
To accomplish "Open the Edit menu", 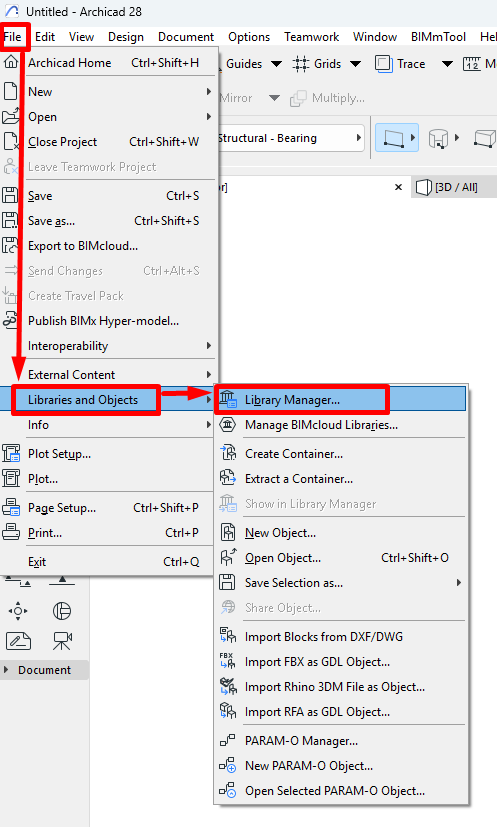I will pyautogui.click(x=45, y=37).
